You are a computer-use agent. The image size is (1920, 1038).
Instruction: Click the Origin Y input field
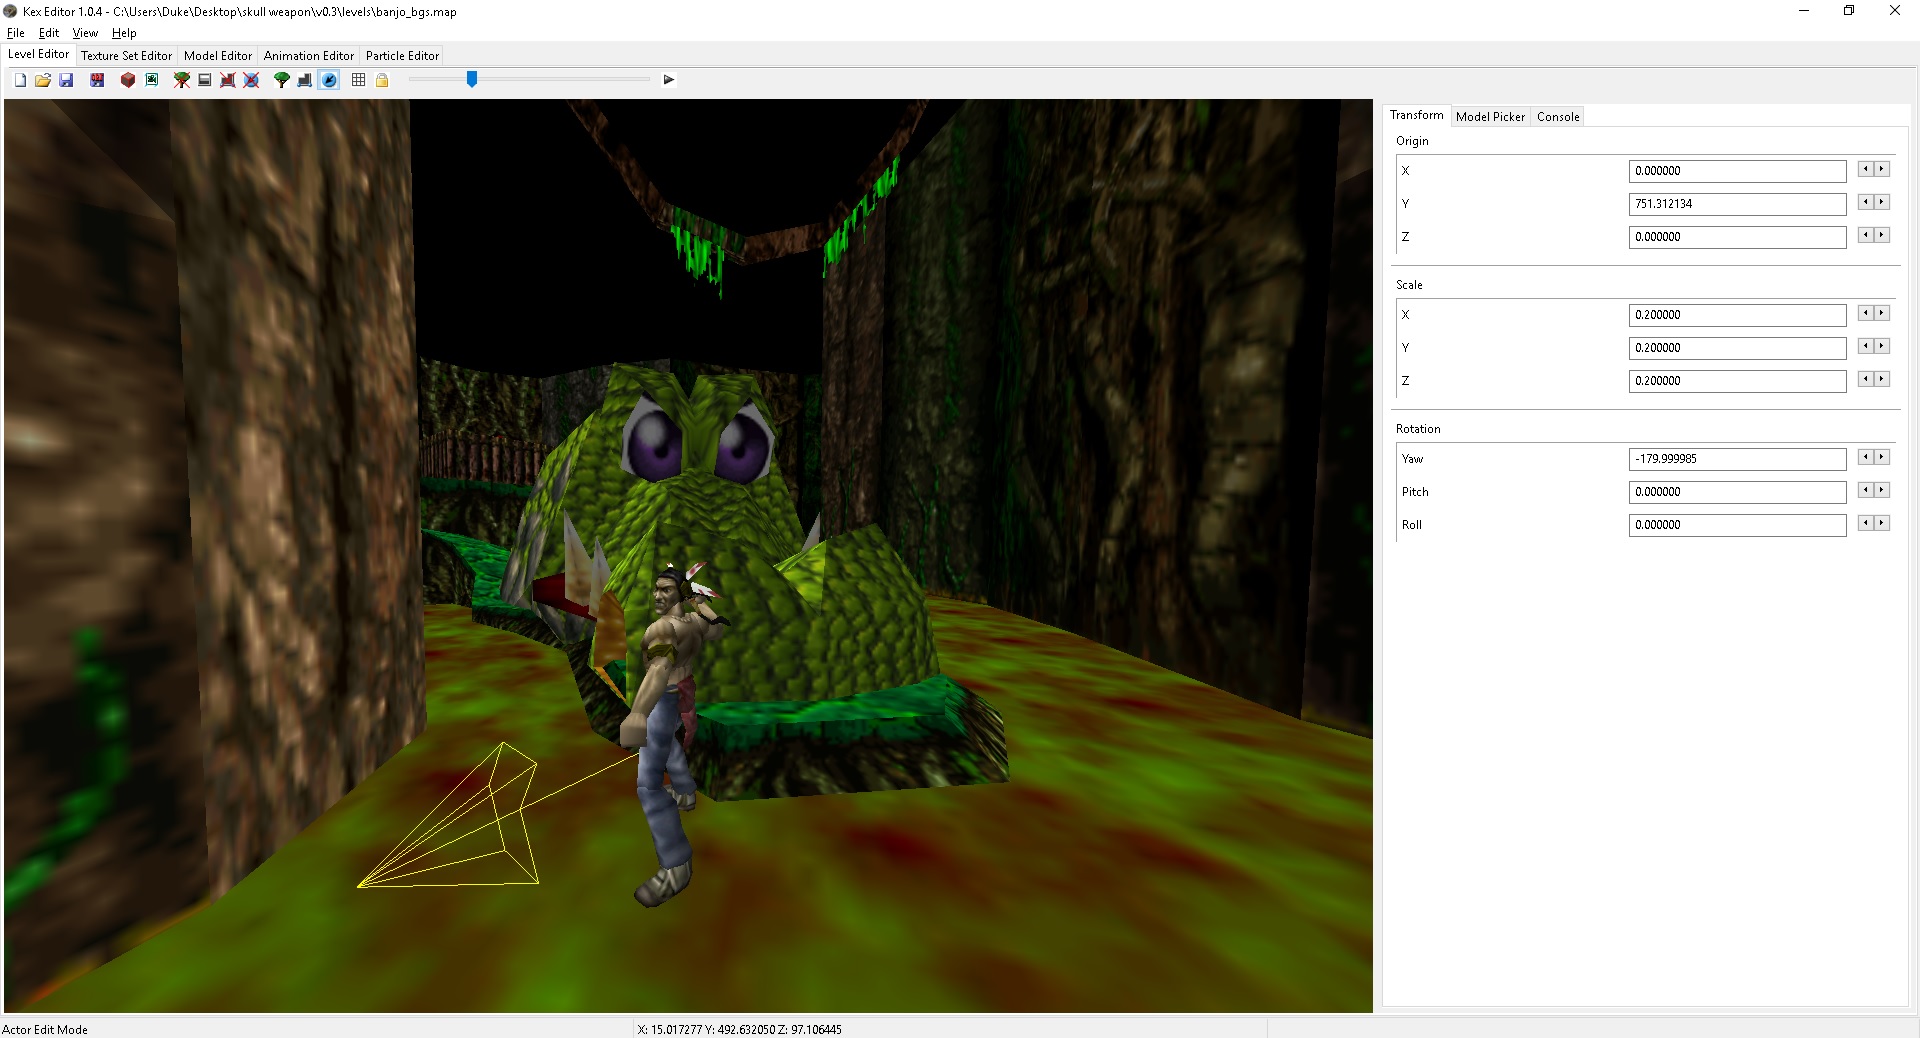click(1737, 204)
